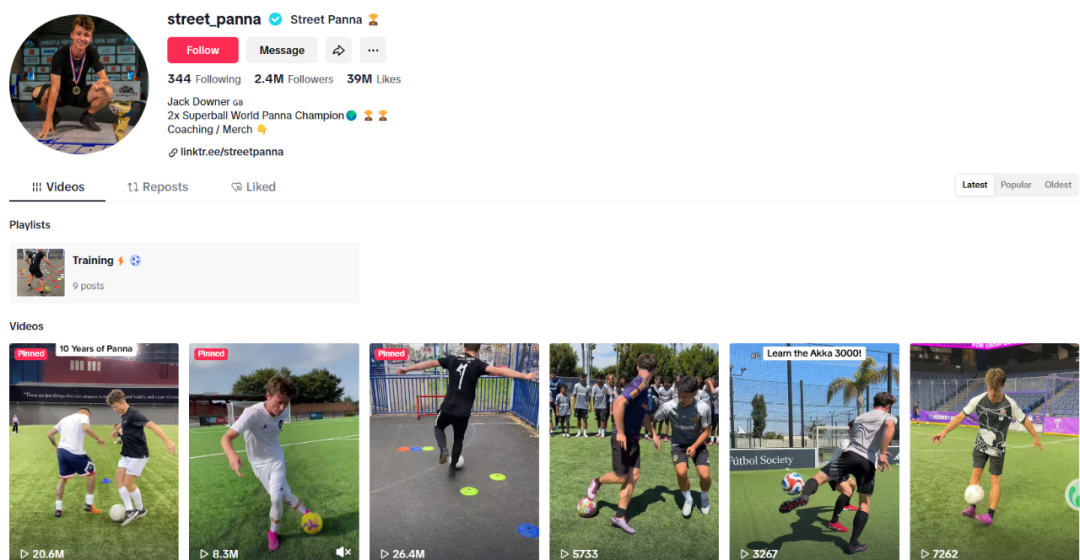Click the street_panna profile picture

(x=79, y=84)
